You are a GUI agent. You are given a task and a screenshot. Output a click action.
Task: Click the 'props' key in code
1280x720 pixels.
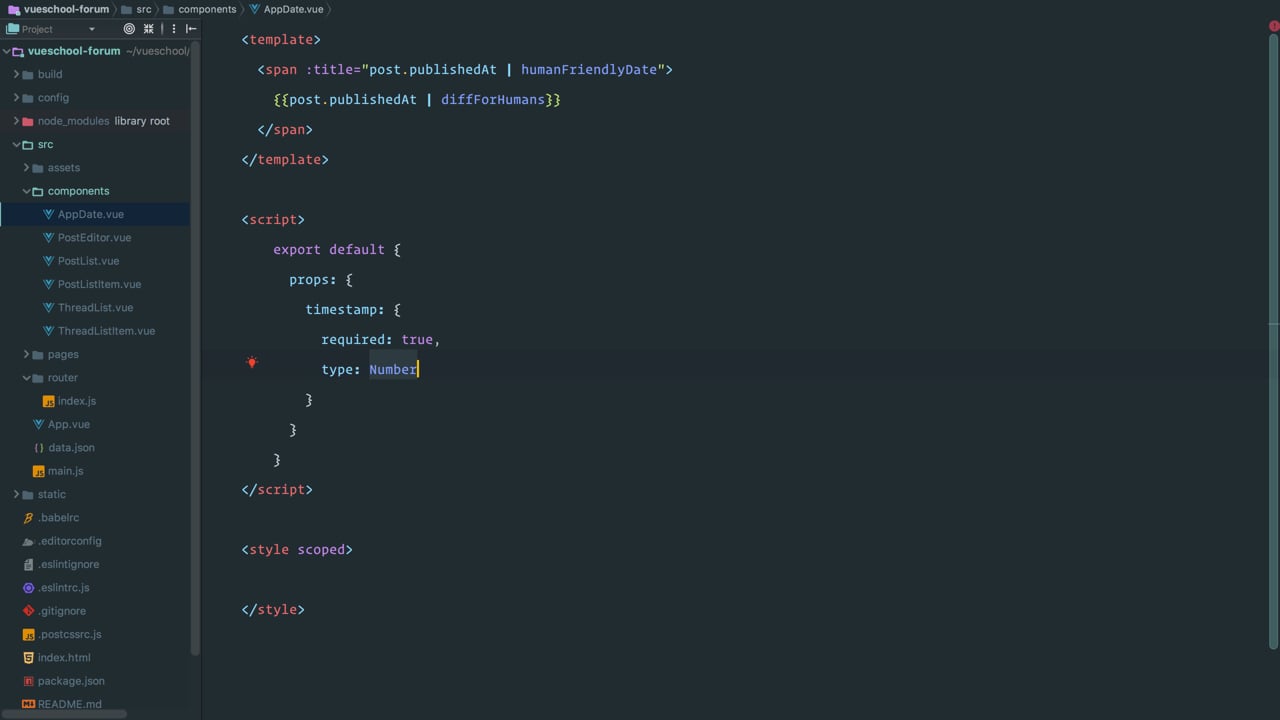pos(309,280)
